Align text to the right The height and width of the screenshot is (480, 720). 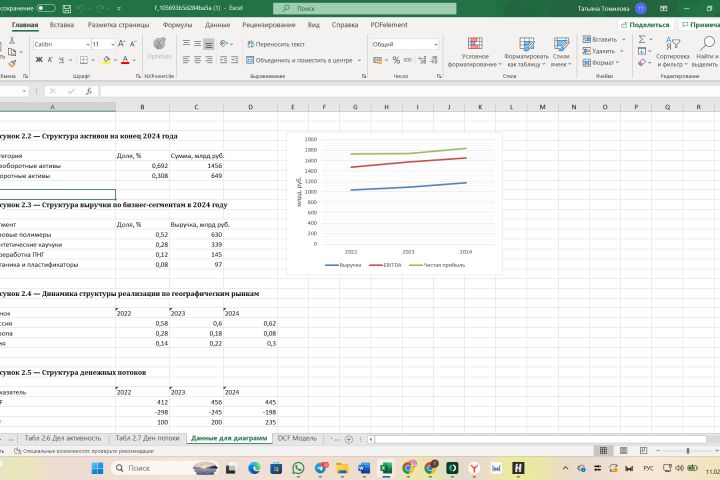pyautogui.click(x=208, y=60)
